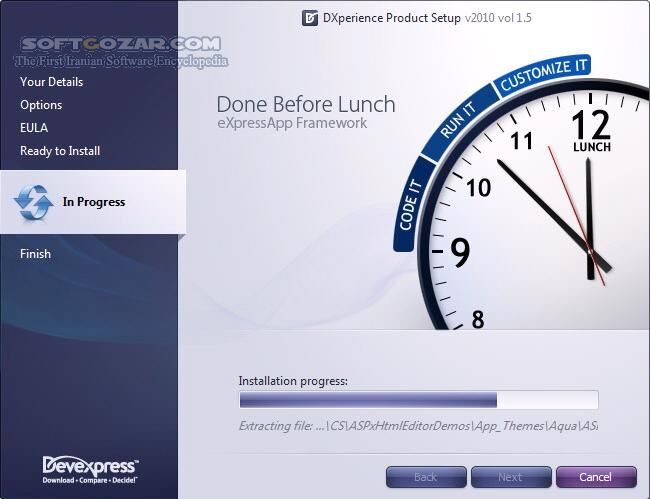Click the number 9 on the clock
Image resolution: width=650 pixels, height=499 pixels.
[x=460, y=252]
